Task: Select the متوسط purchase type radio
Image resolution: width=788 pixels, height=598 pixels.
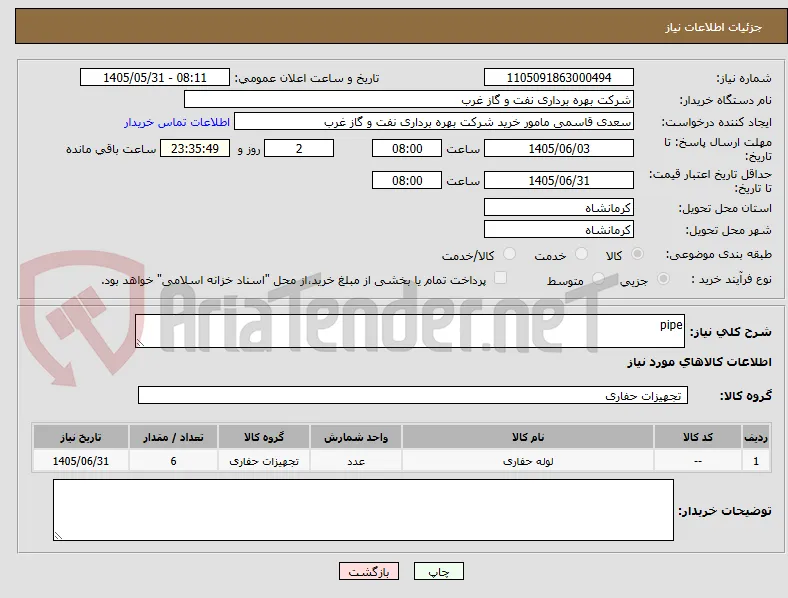Action: tap(598, 278)
